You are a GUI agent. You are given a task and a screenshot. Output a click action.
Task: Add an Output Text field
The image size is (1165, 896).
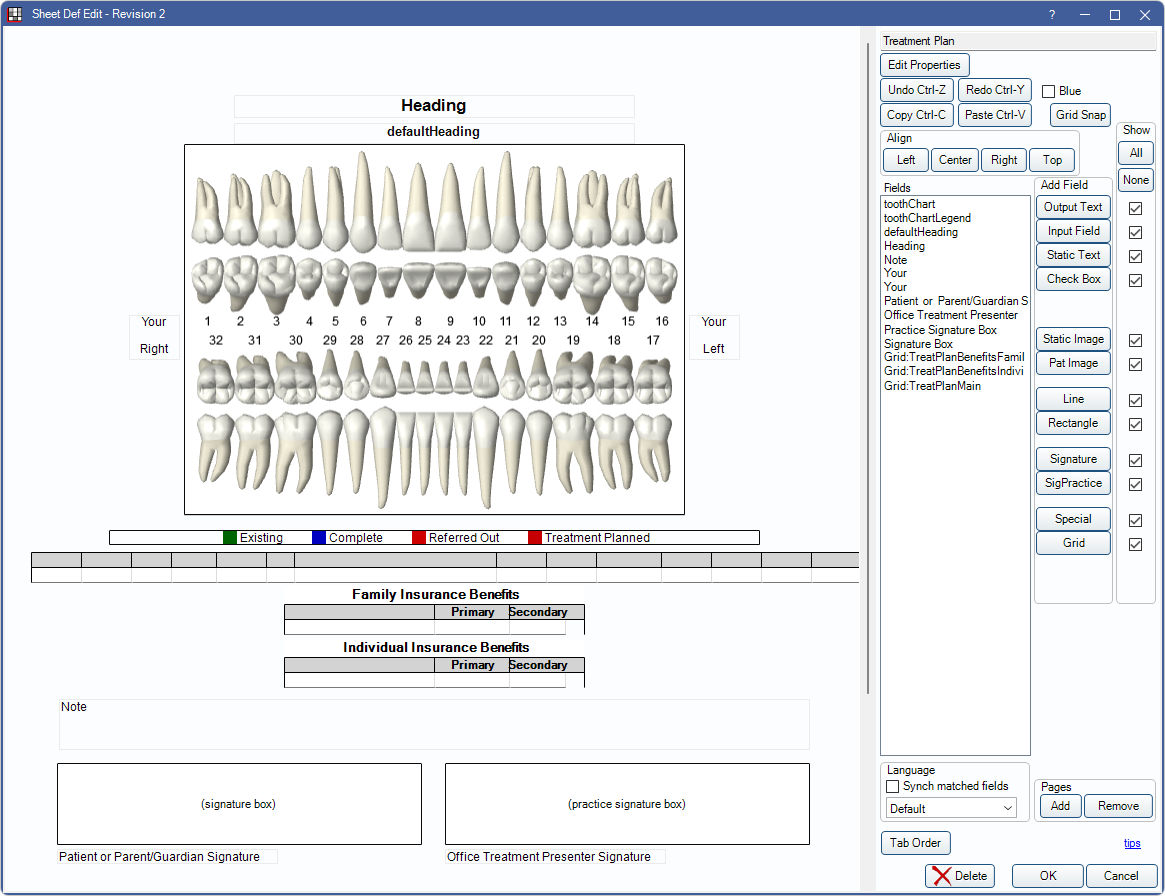1072,207
